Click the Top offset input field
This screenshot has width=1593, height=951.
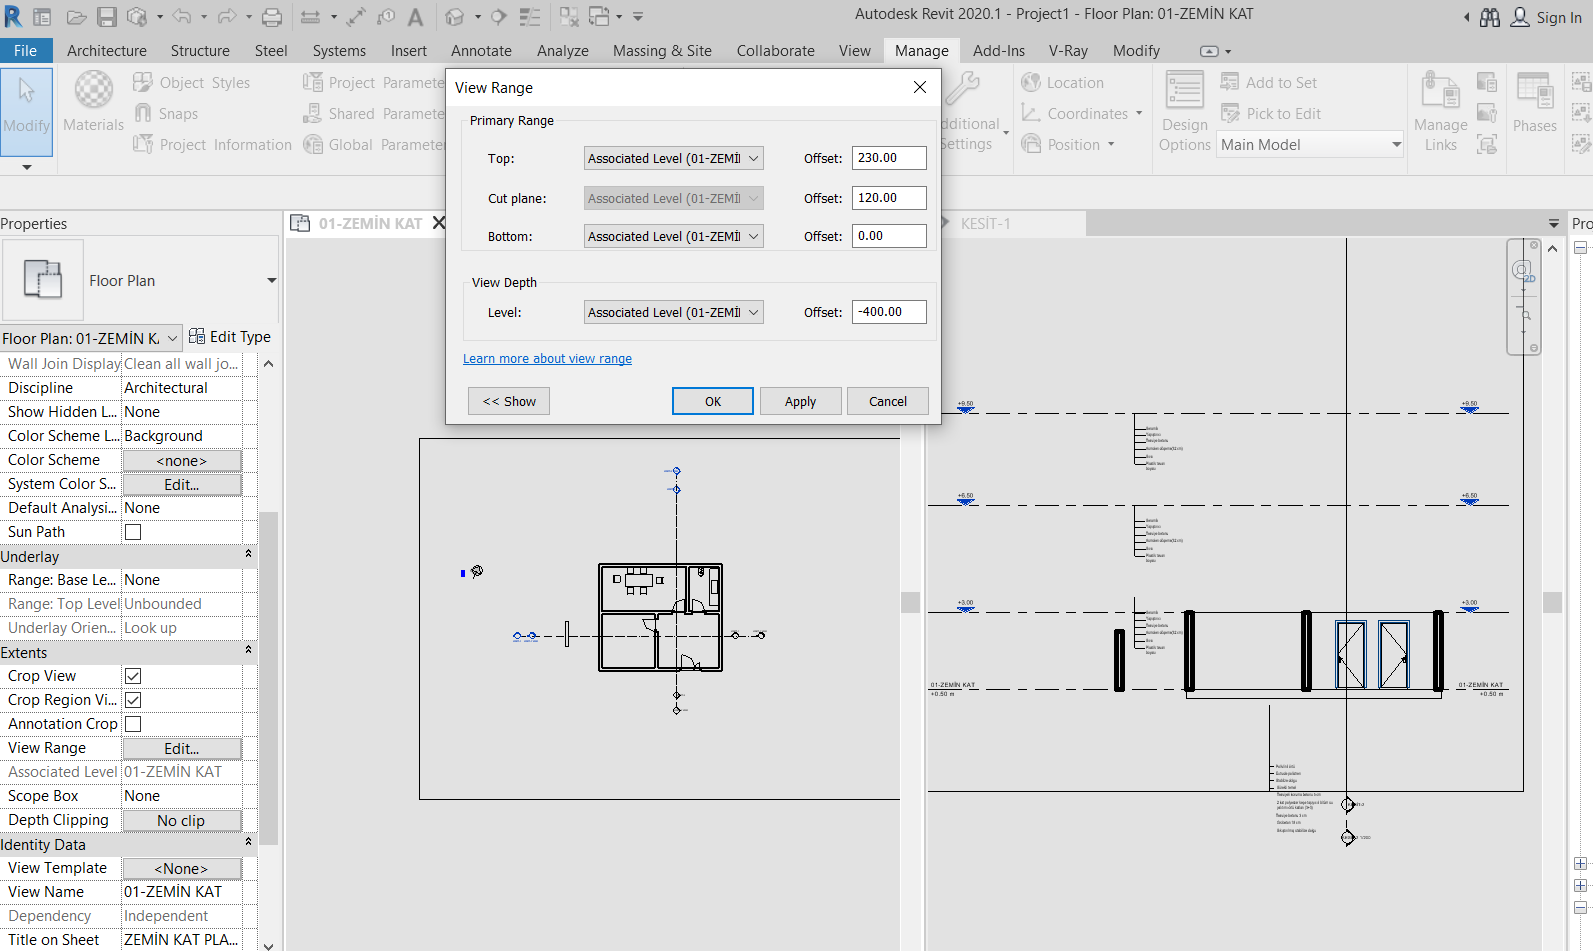[x=889, y=158]
